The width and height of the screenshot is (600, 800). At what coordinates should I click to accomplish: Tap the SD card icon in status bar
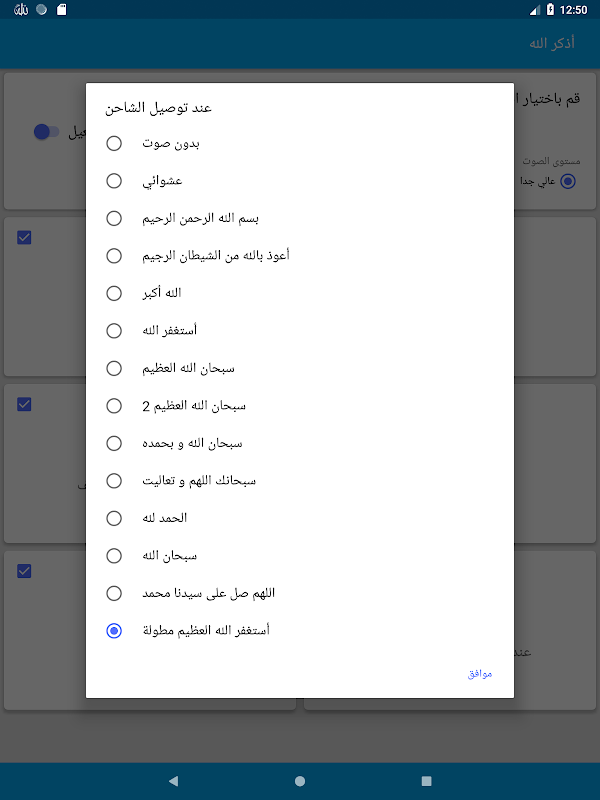click(61, 9)
